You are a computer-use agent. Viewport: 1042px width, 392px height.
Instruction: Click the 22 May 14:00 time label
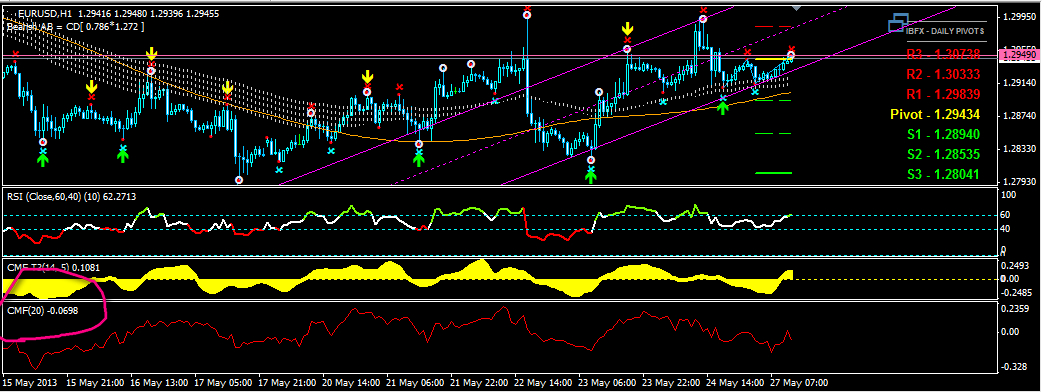pyautogui.click(x=542, y=383)
